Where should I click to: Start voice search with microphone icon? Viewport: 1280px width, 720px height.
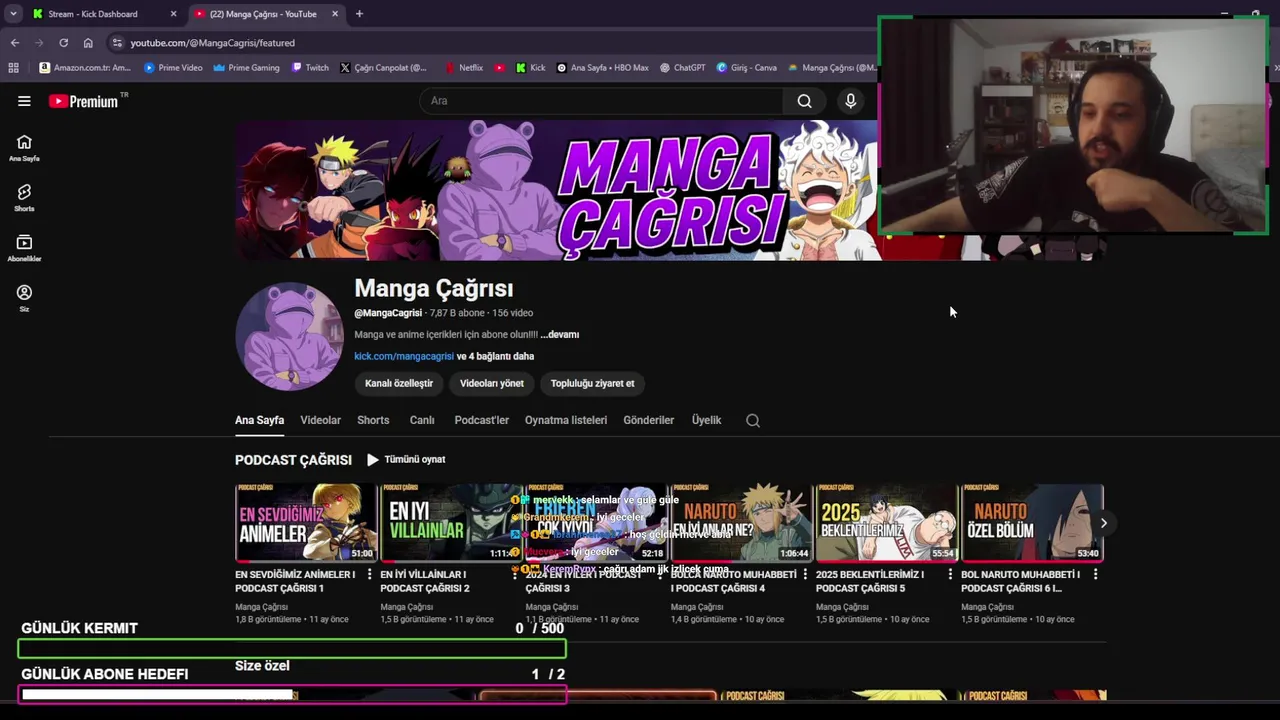[850, 101]
